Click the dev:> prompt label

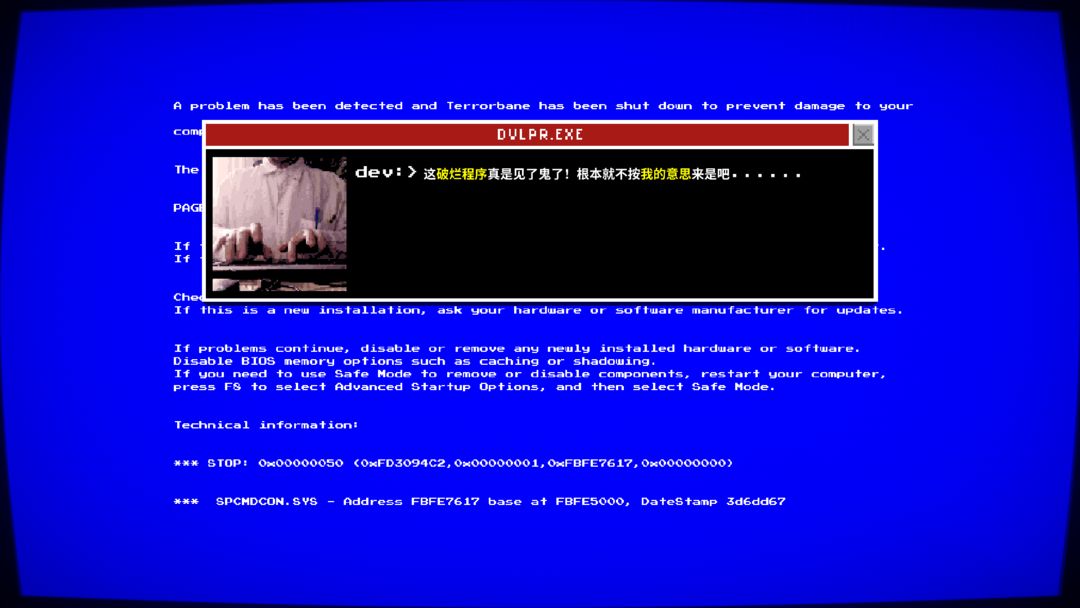386,172
